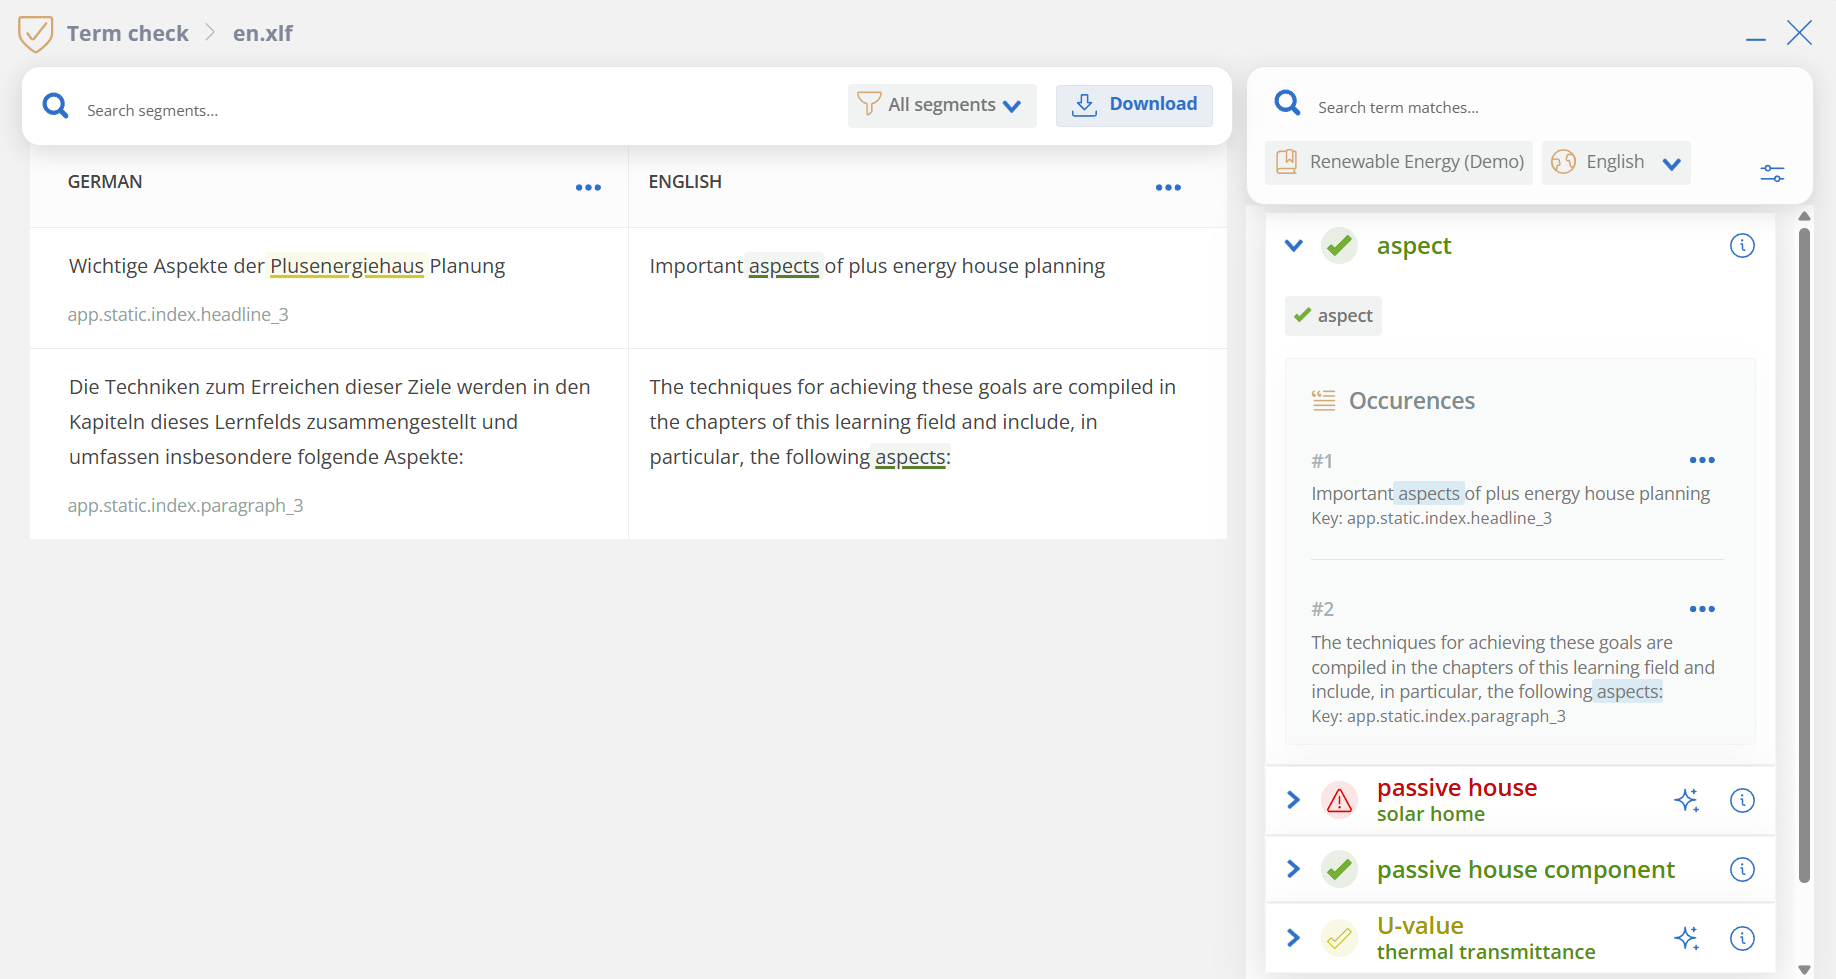Click occurrence #2 text in Occurences
Image resolution: width=1836 pixels, height=979 pixels.
[1512, 667]
